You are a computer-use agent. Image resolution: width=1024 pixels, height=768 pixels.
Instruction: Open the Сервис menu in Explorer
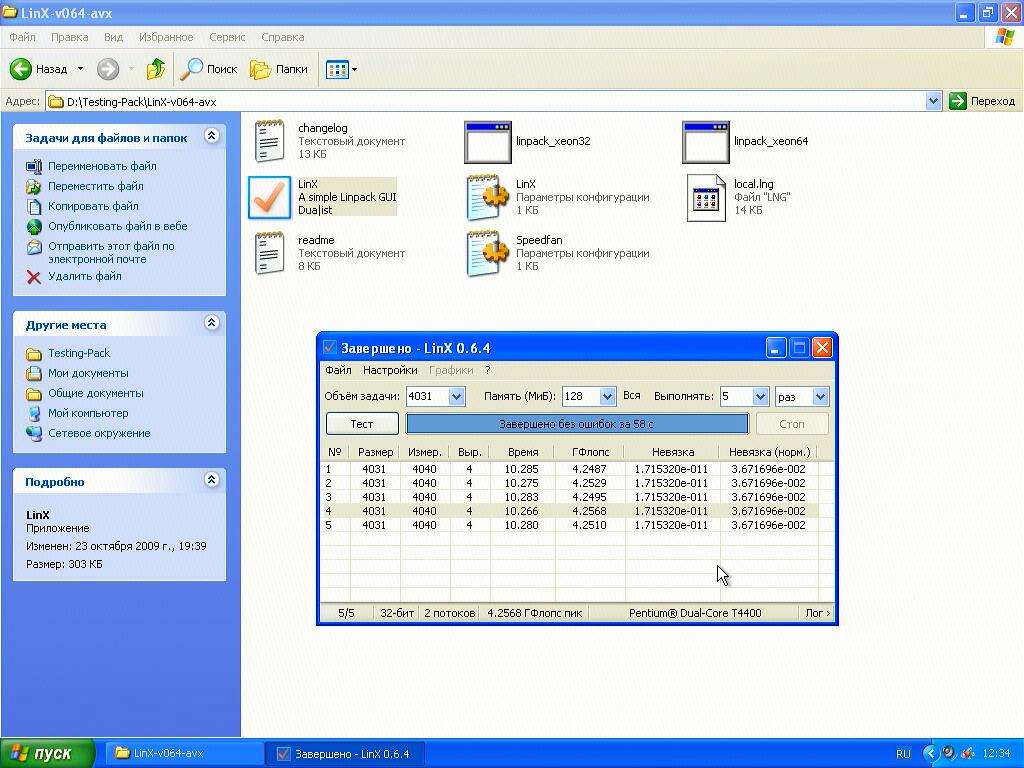tap(227, 37)
